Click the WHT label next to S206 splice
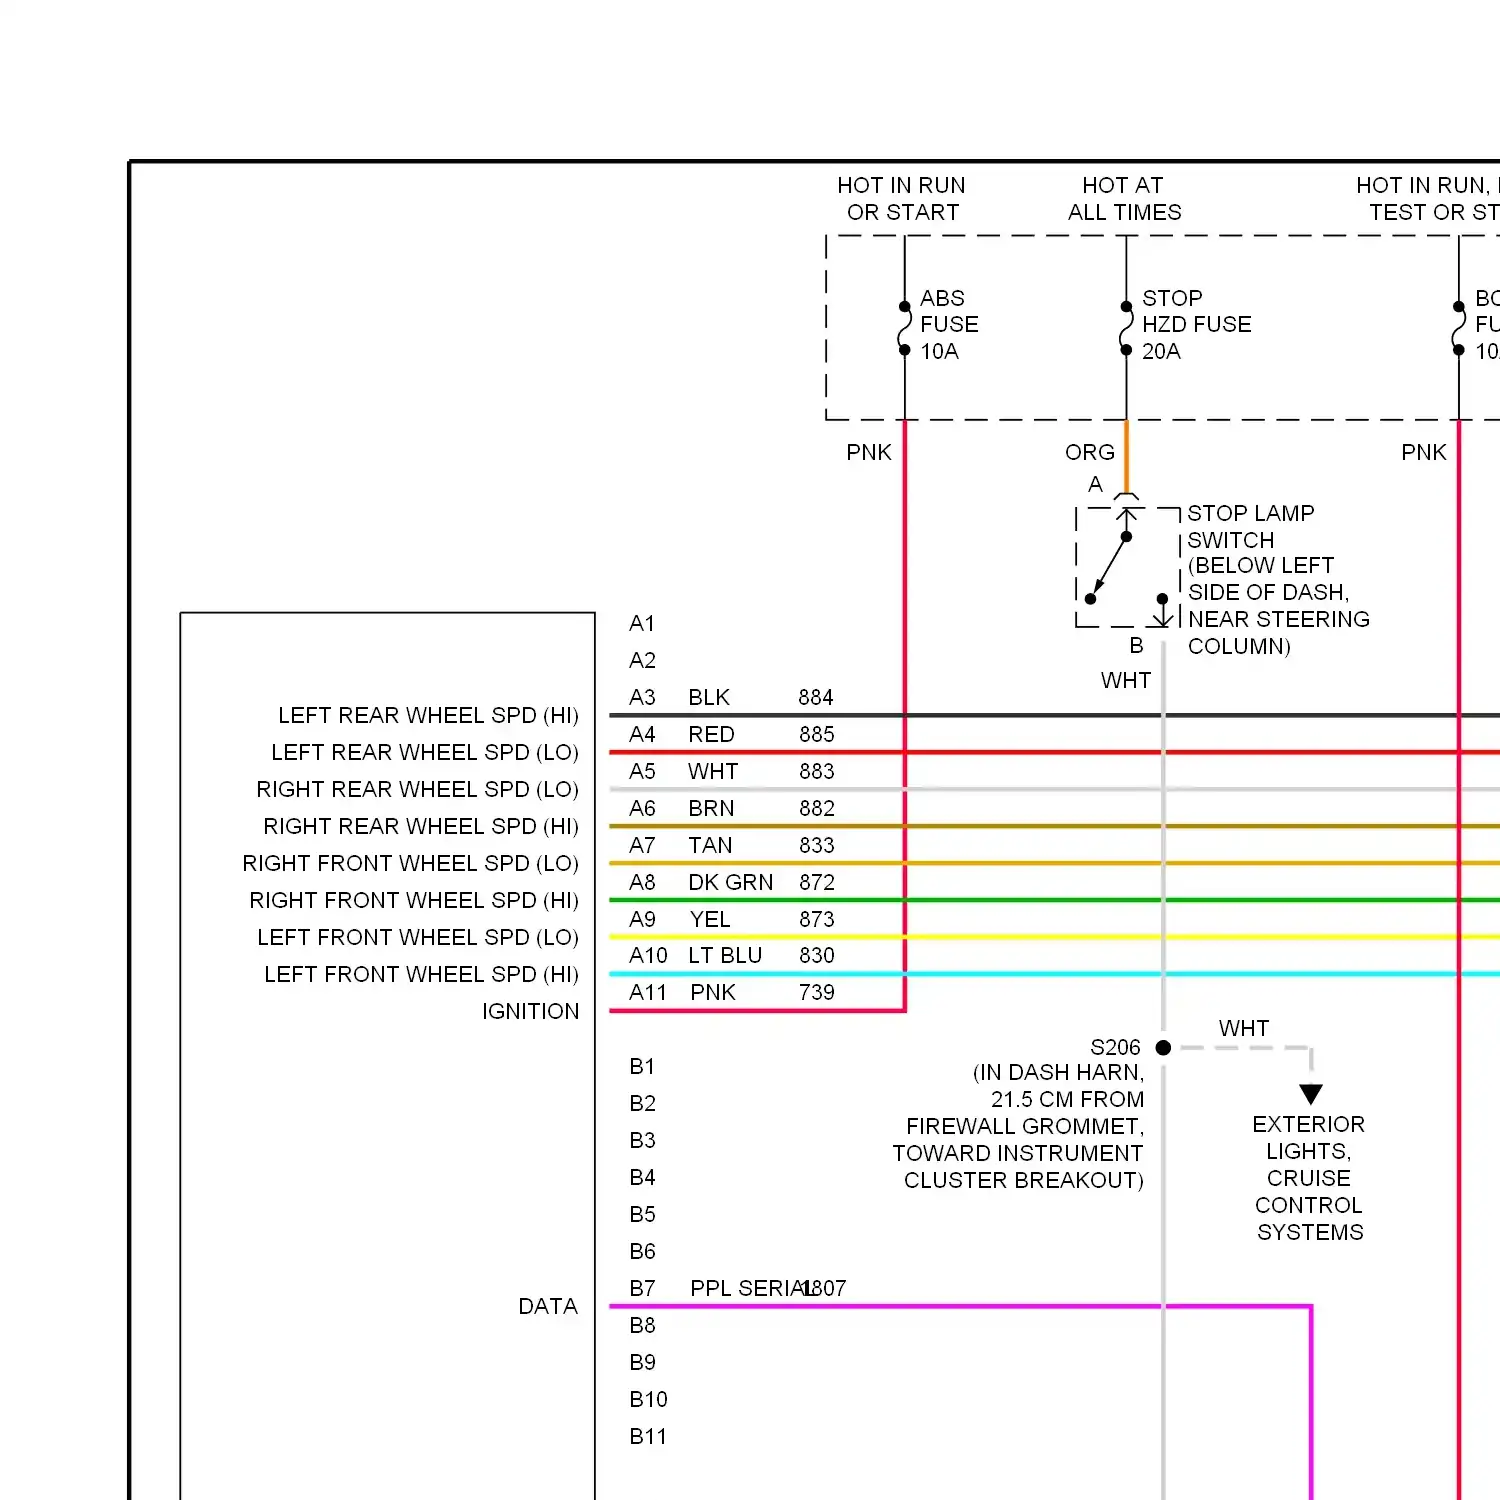 [1244, 1028]
